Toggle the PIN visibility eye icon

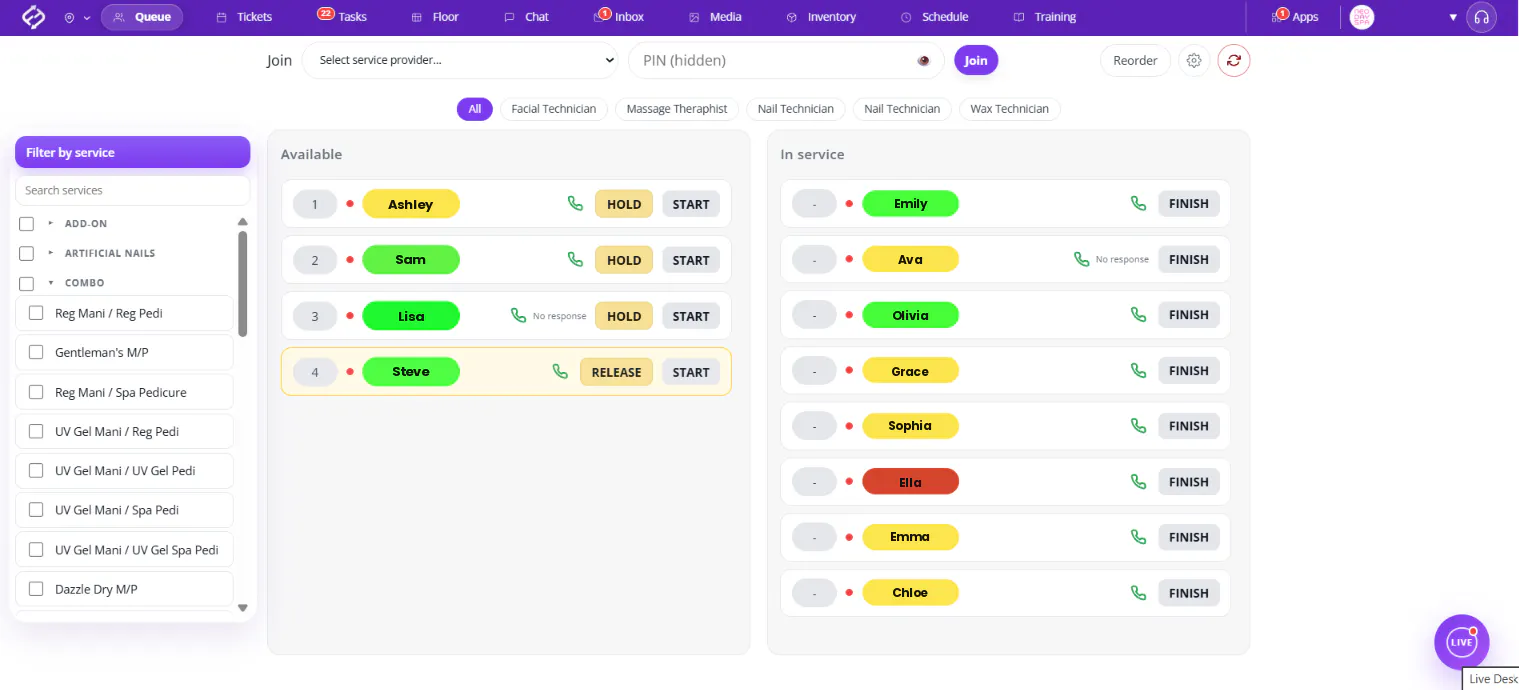click(x=924, y=61)
